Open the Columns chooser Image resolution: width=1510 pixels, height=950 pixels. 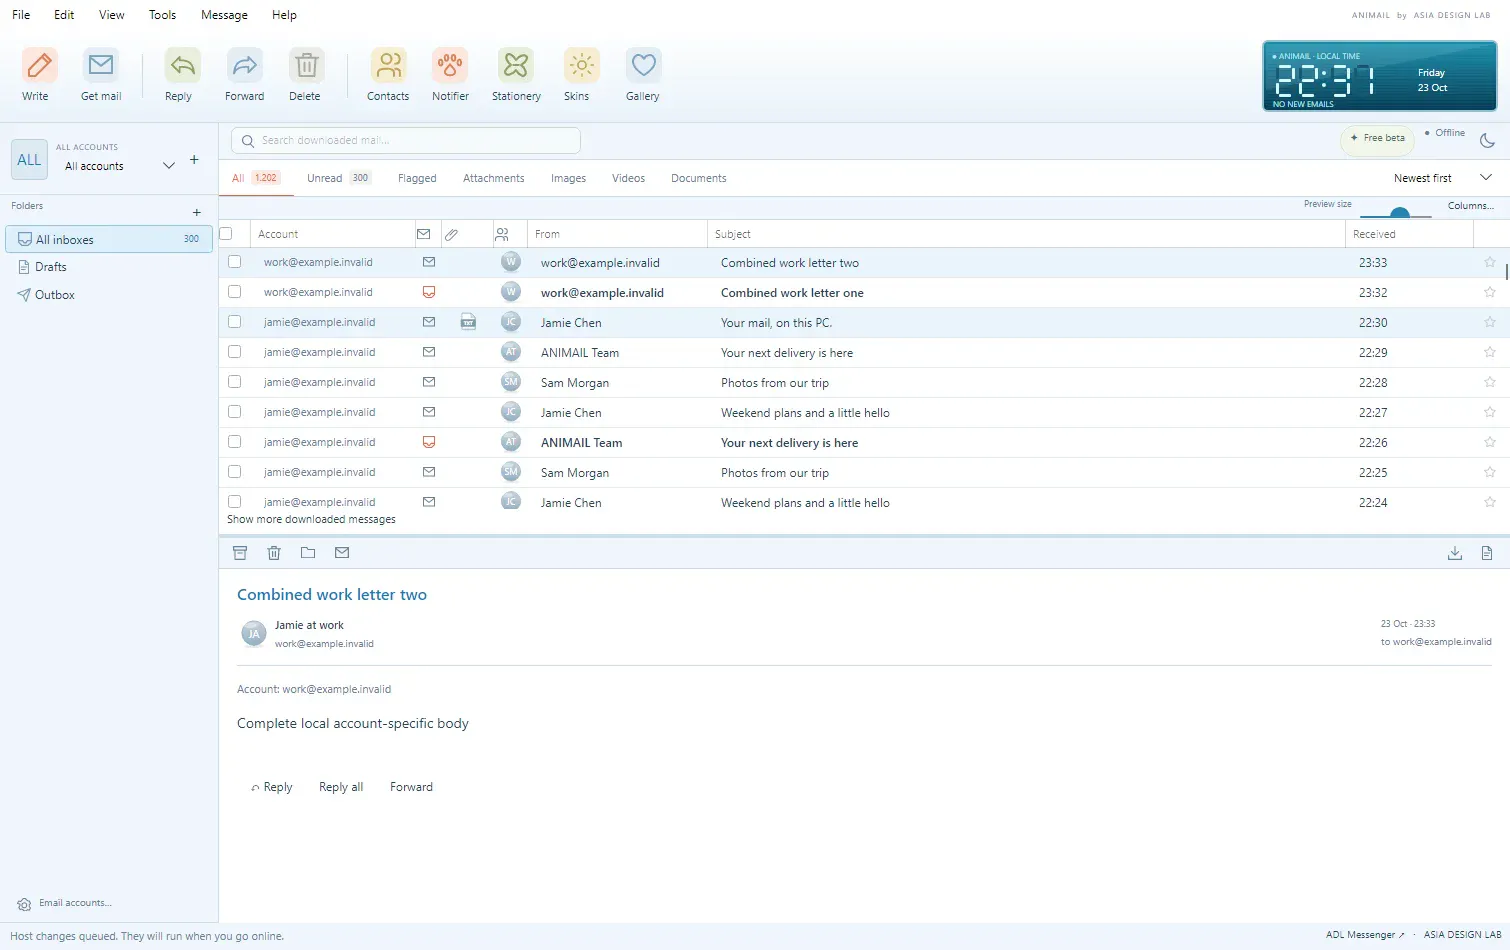point(1470,206)
